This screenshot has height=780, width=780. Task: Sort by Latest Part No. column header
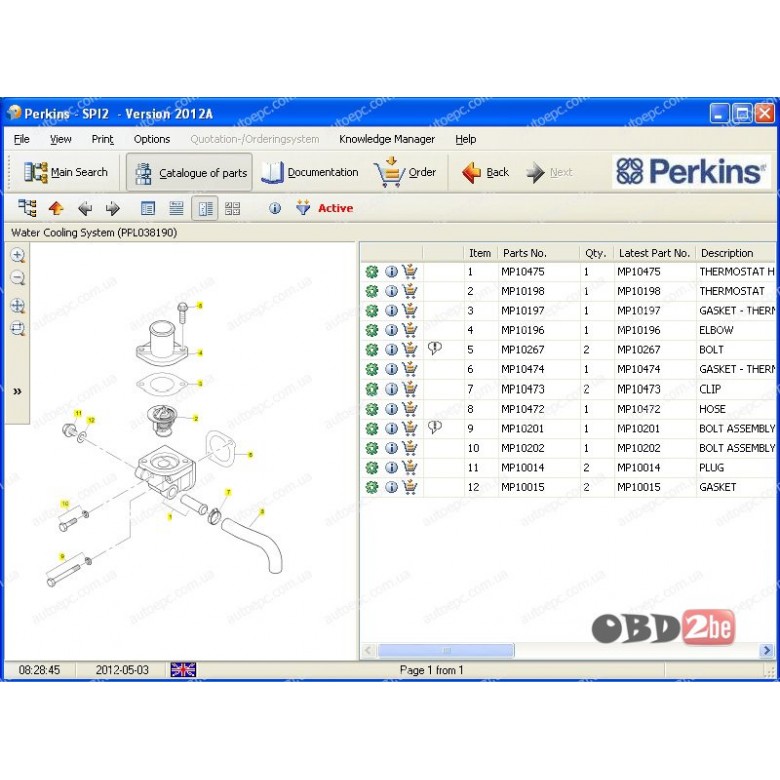655,253
